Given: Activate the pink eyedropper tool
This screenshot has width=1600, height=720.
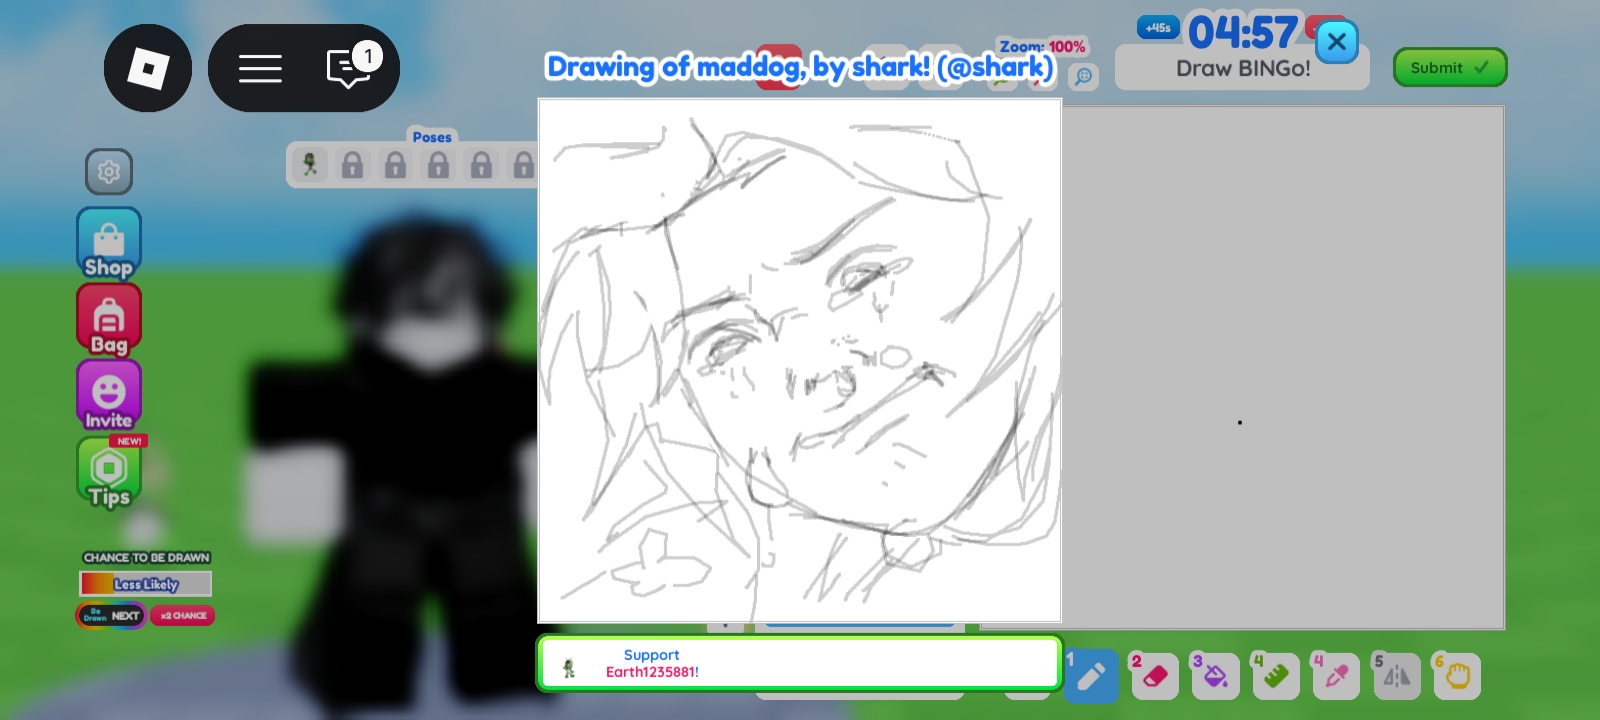Looking at the screenshot, I should point(1336,676).
